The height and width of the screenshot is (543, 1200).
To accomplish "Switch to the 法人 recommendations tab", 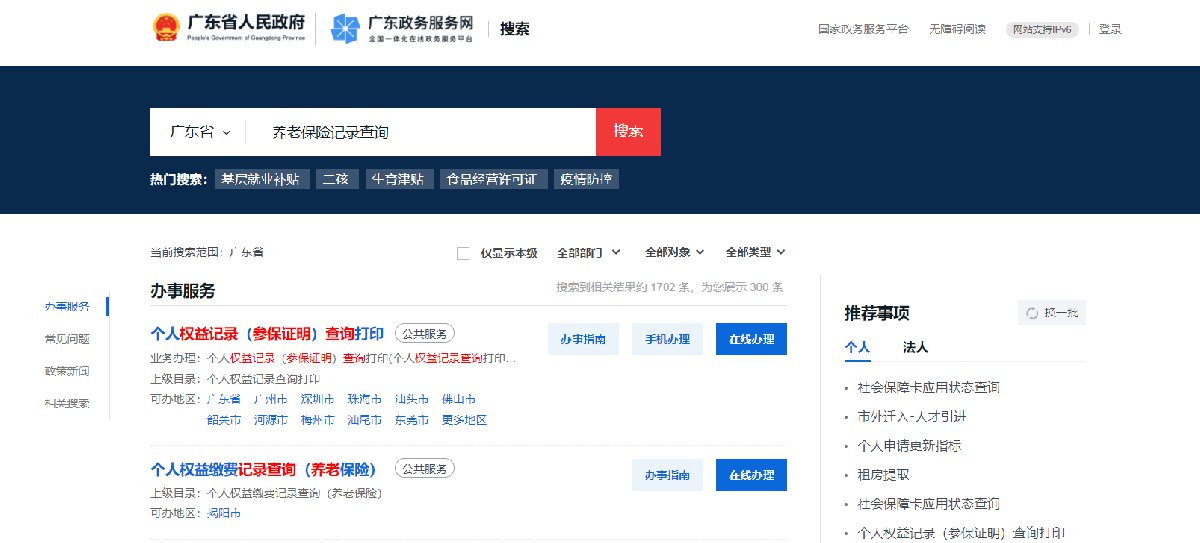I will click(915, 347).
